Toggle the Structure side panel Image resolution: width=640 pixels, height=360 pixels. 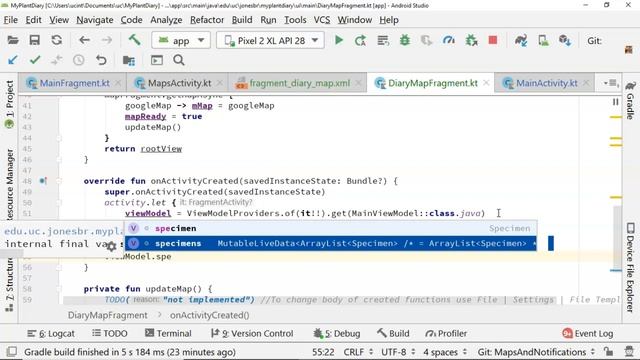tap(9, 285)
